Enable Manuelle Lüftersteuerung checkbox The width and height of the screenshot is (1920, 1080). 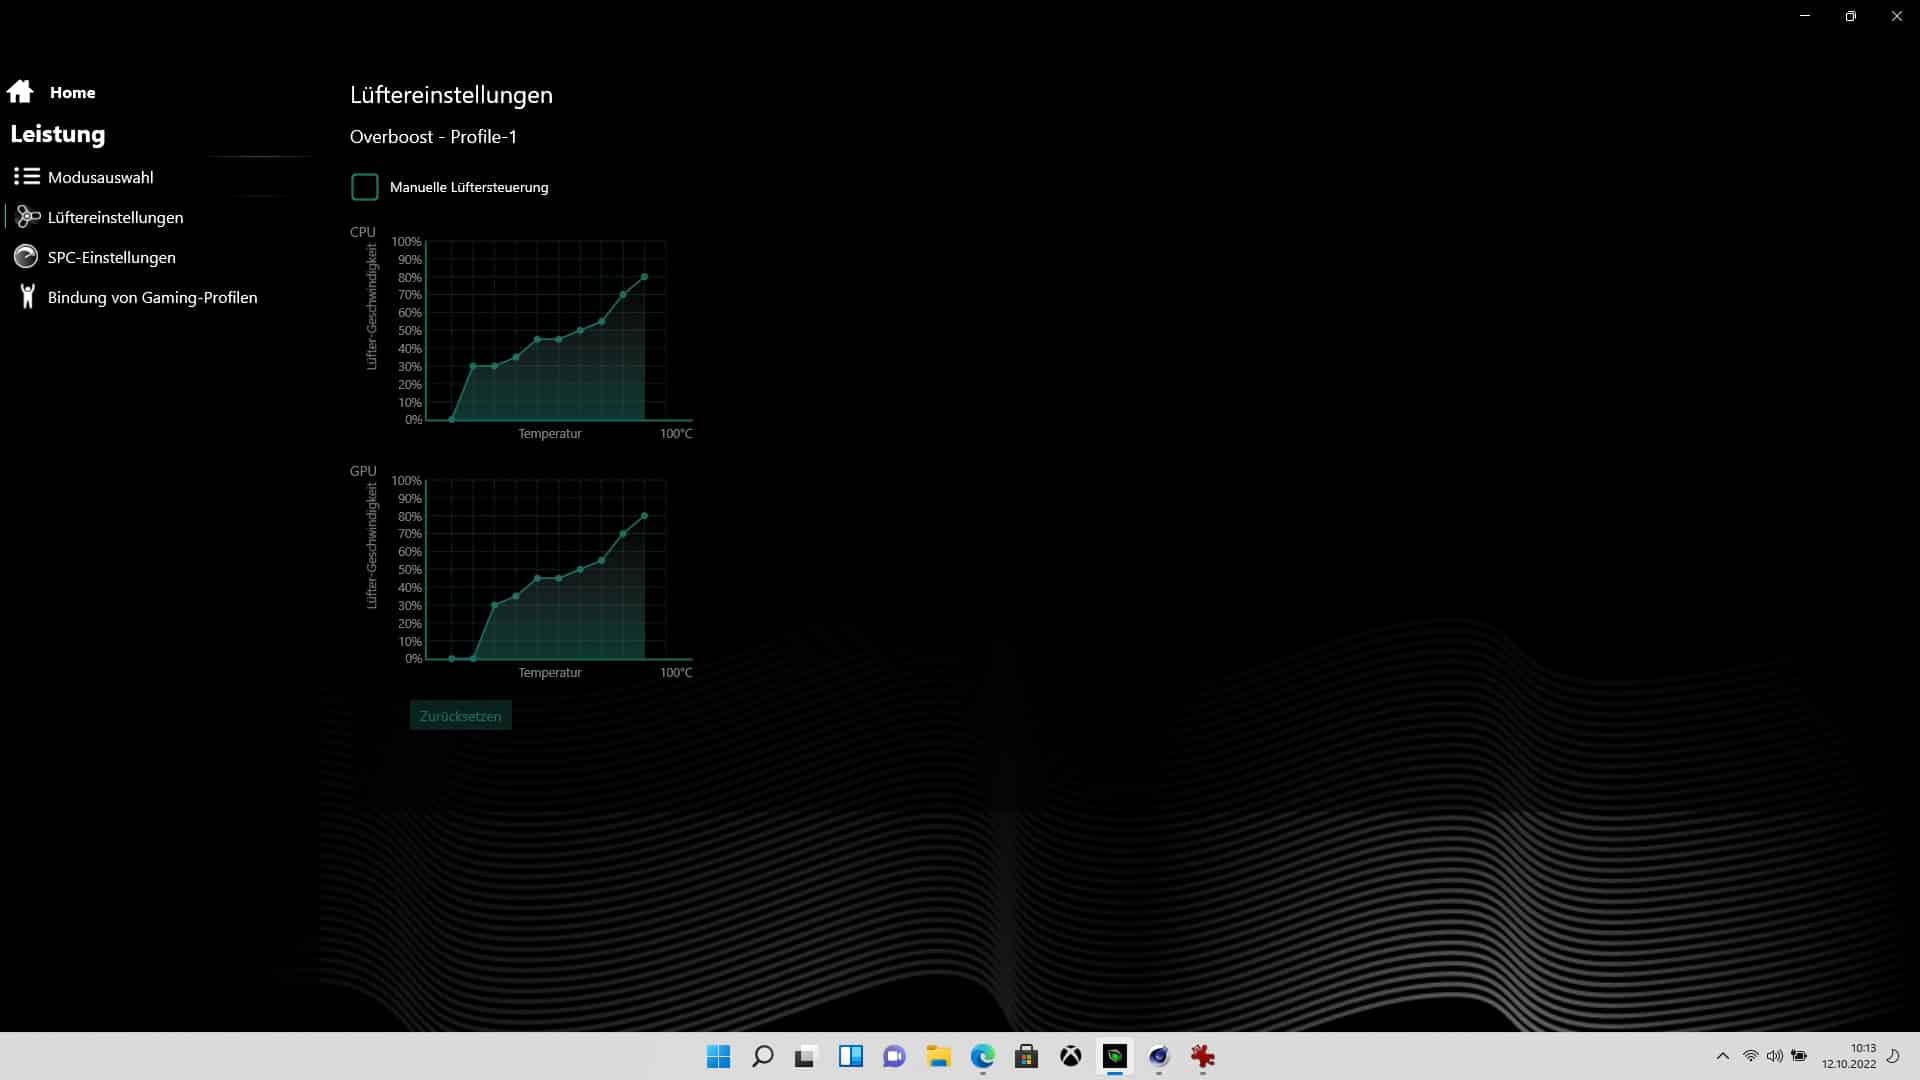pyautogui.click(x=365, y=187)
